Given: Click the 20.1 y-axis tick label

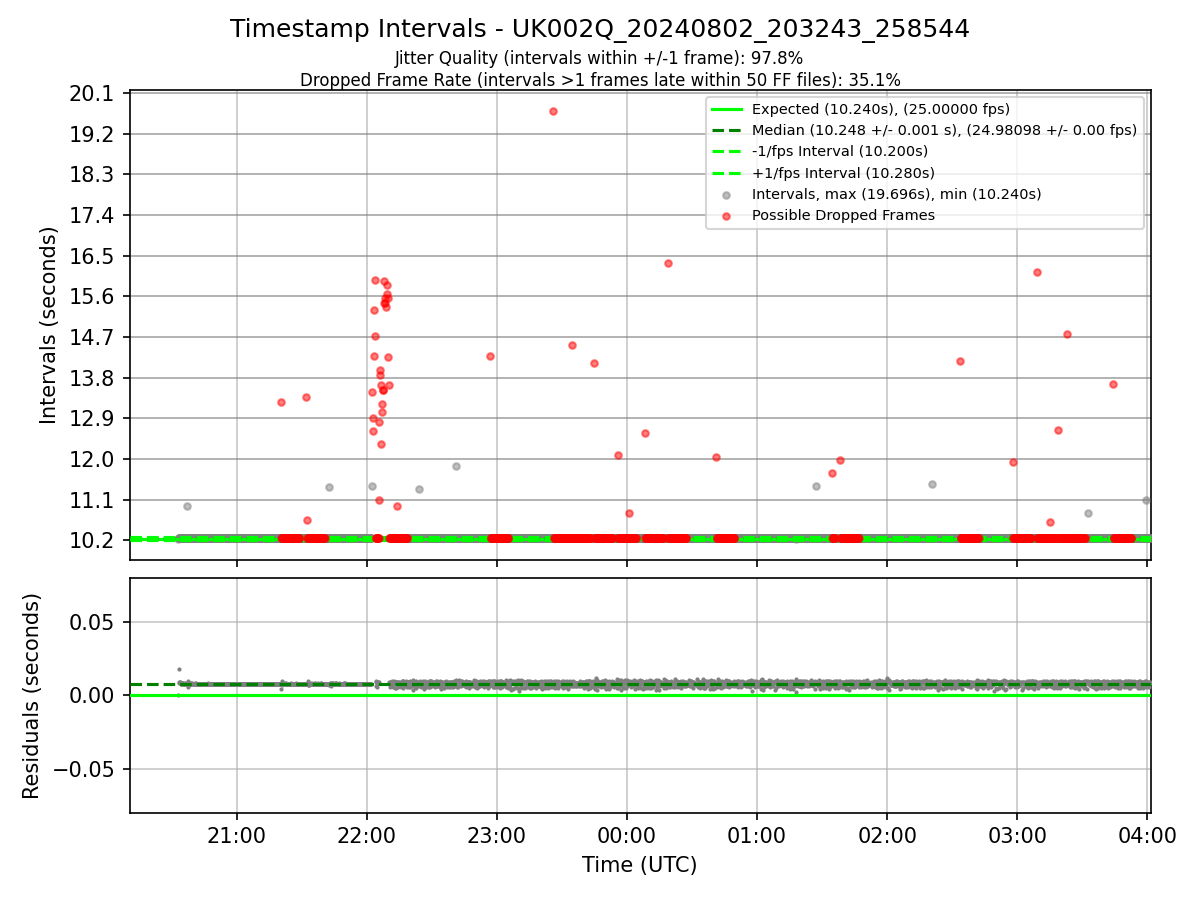Looking at the screenshot, I should pyautogui.click(x=94, y=94).
